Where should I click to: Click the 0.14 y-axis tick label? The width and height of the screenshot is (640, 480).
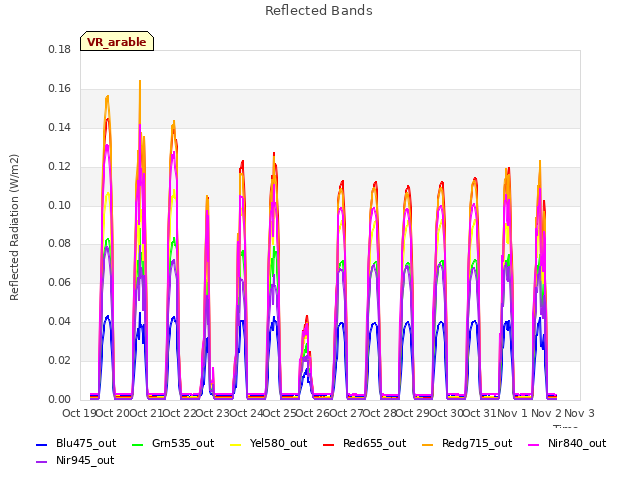pyautogui.click(x=59, y=127)
